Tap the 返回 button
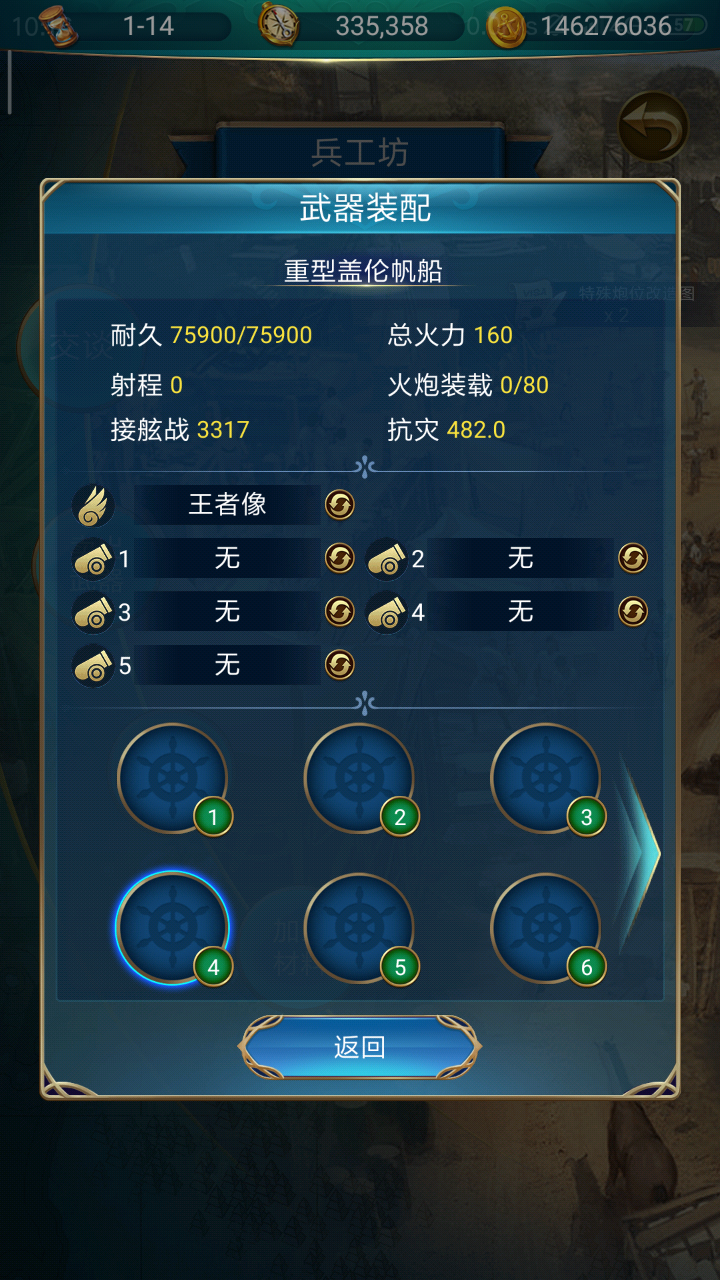Image resolution: width=720 pixels, height=1280 pixels. pos(360,1047)
